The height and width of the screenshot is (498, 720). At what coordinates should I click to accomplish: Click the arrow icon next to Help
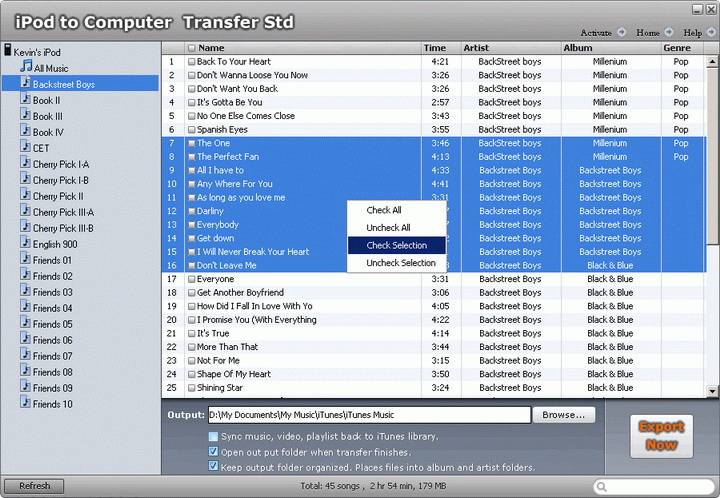point(711,32)
